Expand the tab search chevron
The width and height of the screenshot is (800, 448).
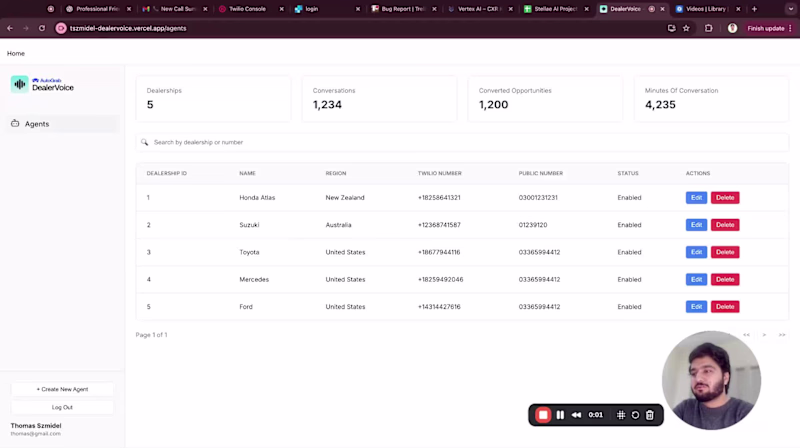(791, 9)
